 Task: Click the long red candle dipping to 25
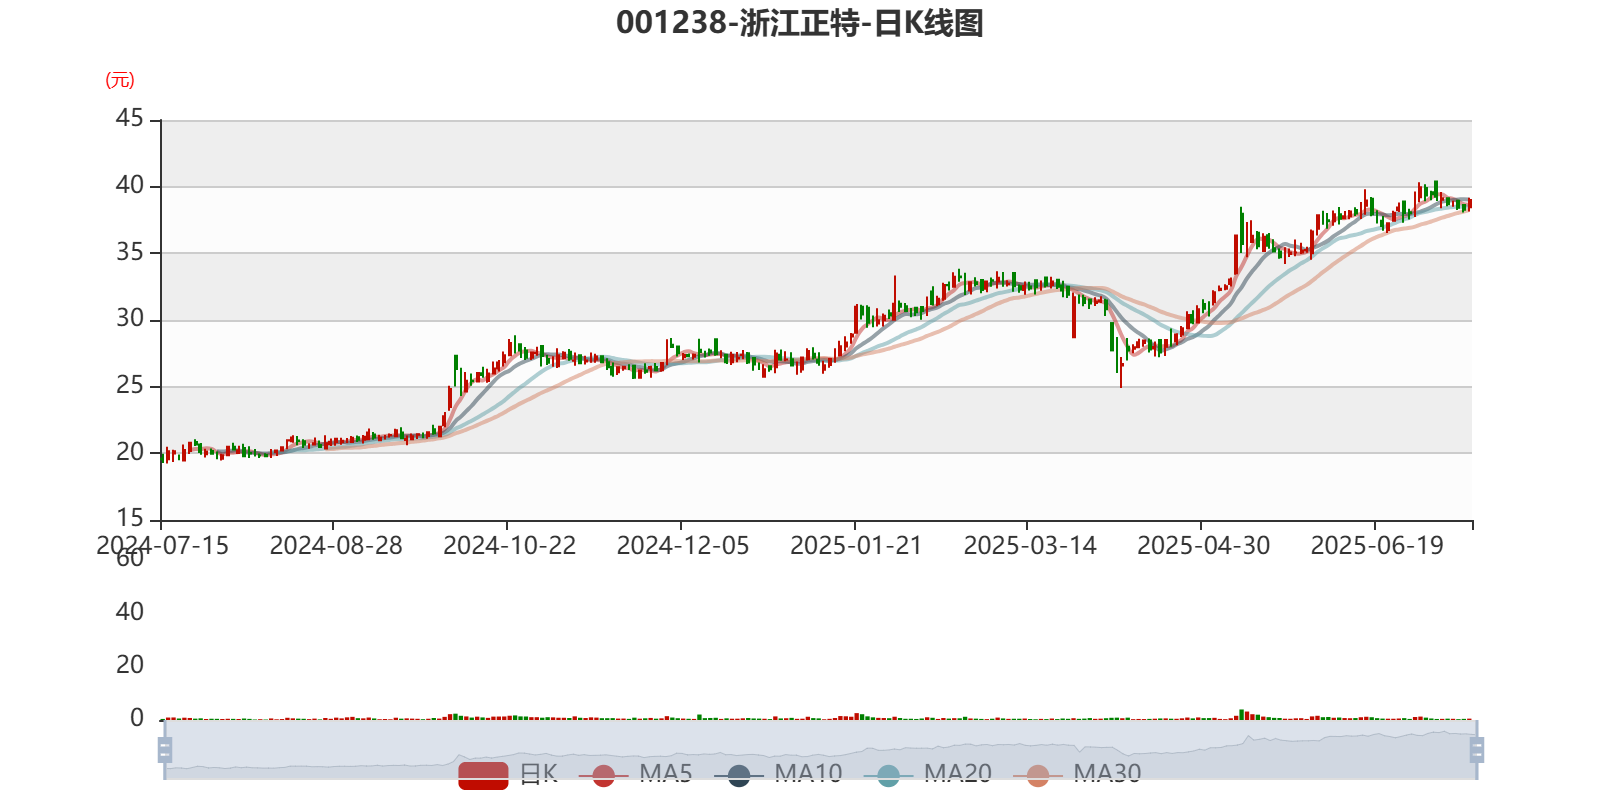pos(1121,371)
